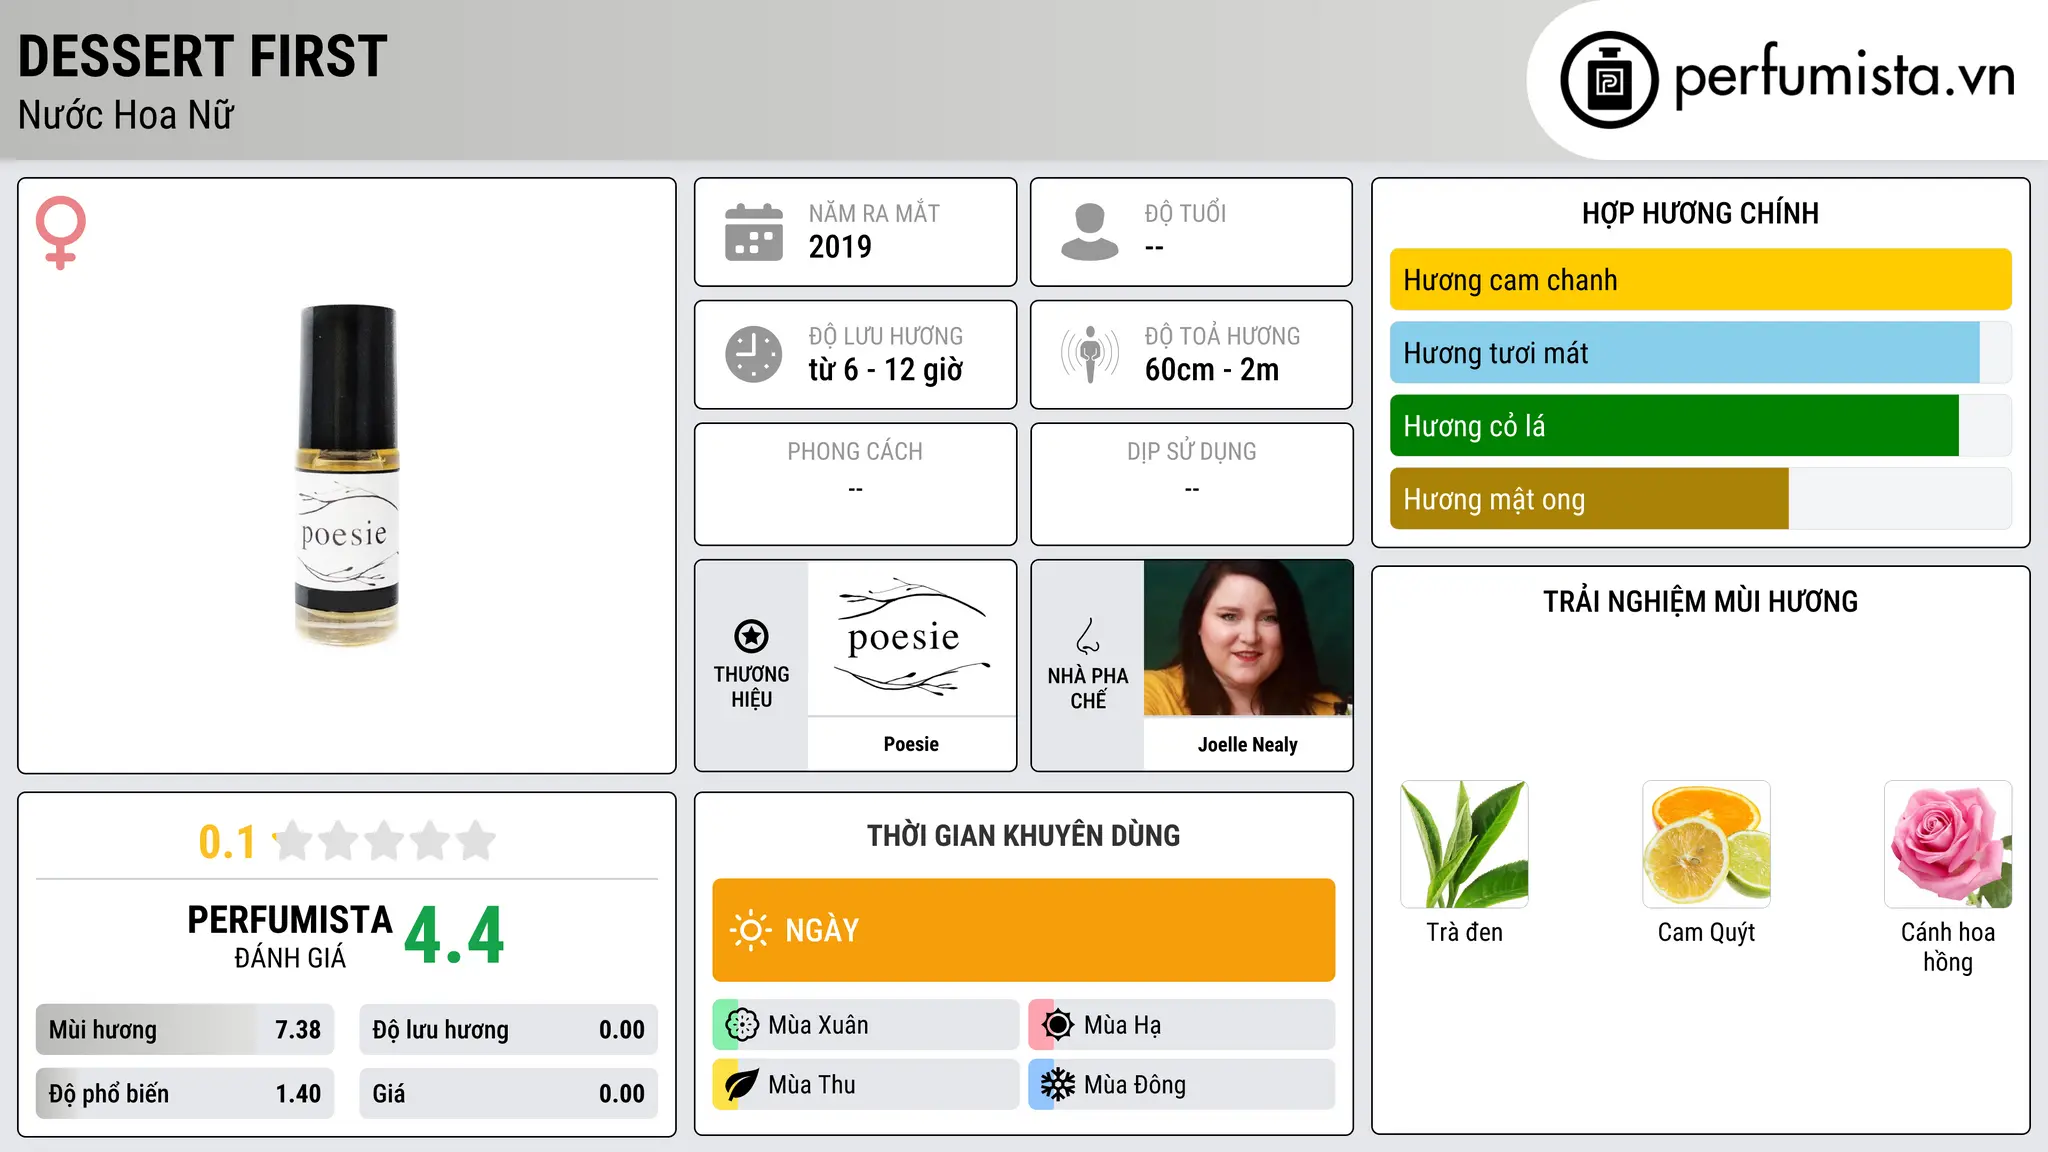This screenshot has width=2048, height=1152.
Task: Click the Mùi hương 7.38 score bar
Action: click(185, 1030)
